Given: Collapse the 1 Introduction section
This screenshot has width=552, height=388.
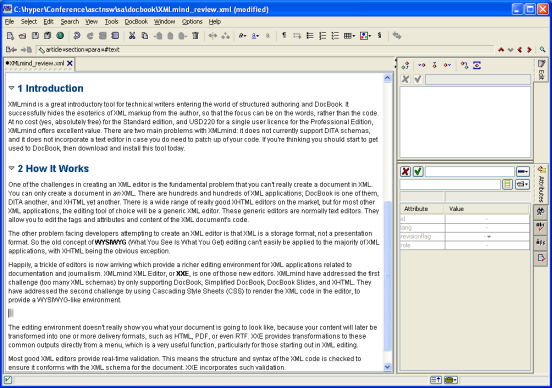Looking at the screenshot, I should pyautogui.click(x=12, y=88).
